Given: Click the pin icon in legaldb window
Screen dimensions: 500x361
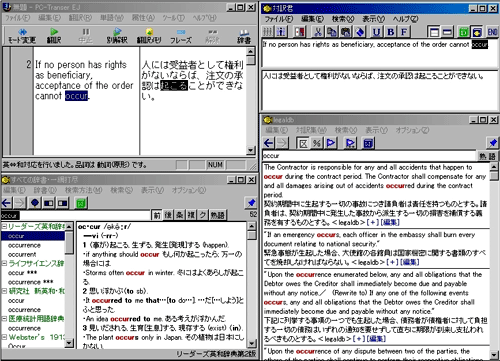Looking at the screenshot, I should click(492, 143).
